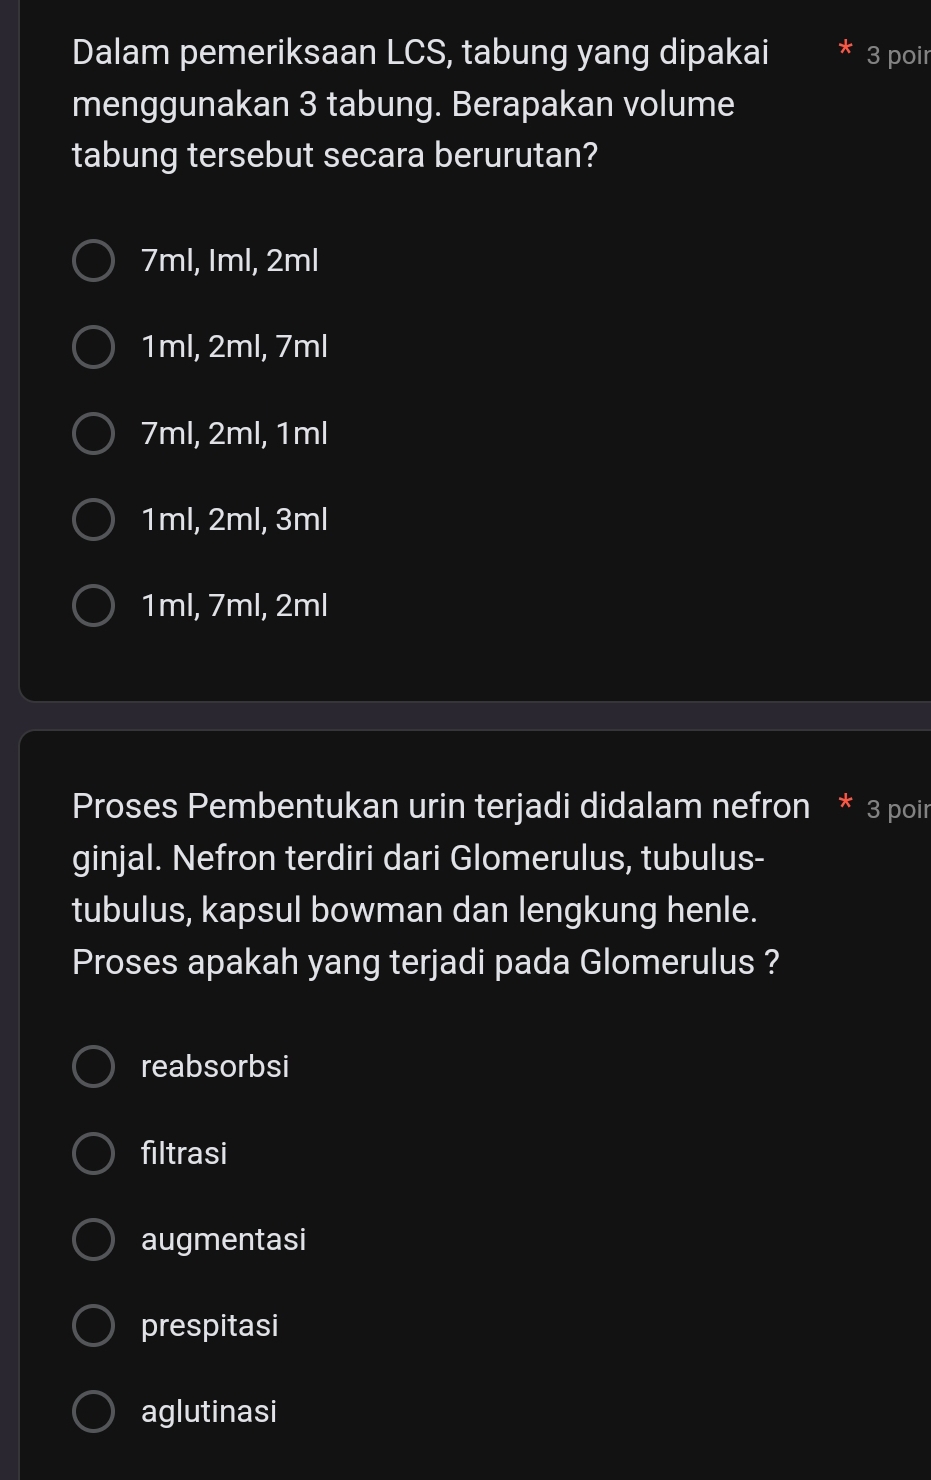This screenshot has height=1480, width=931.
Task: Click the LCS tabung question text
Action: point(421,104)
